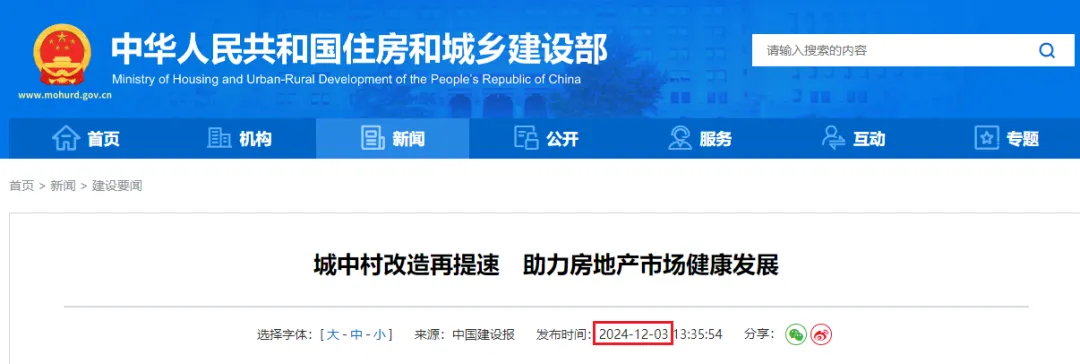Go to 新闻 in breadcrumb
Screen dimensions: 1080x364
[x=63, y=186]
